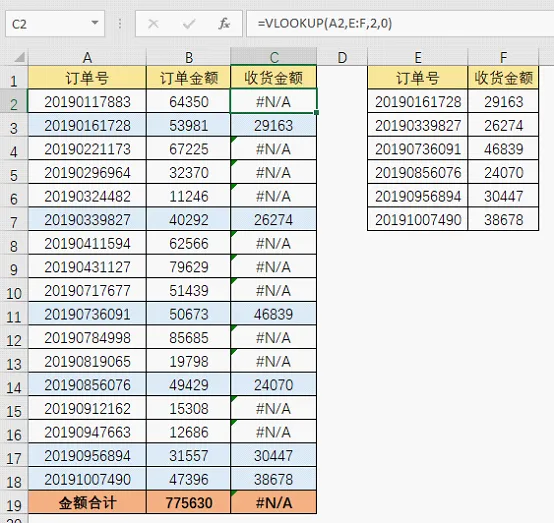Screen dimensions: 554x523
Task: Select cell A4 containing 20190221173
Action: click(87, 149)
